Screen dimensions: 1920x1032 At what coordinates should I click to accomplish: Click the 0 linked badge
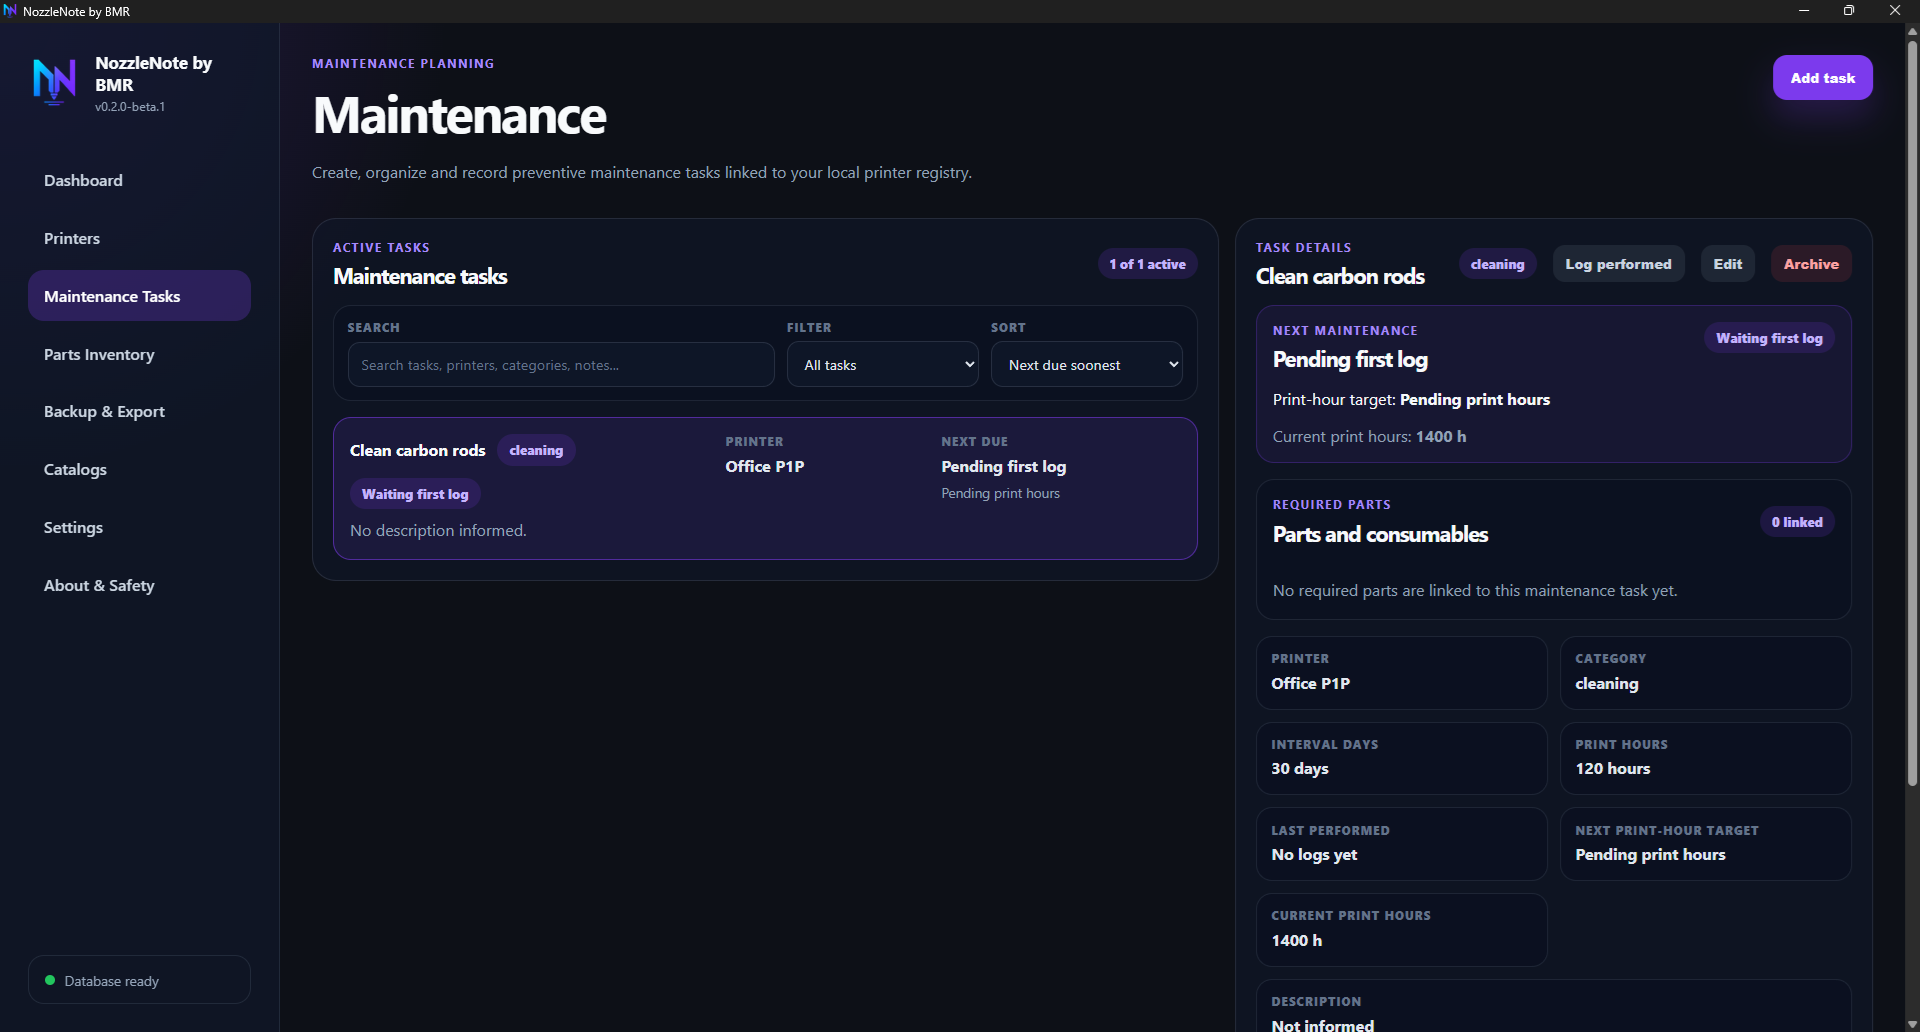pos(1797,522)
